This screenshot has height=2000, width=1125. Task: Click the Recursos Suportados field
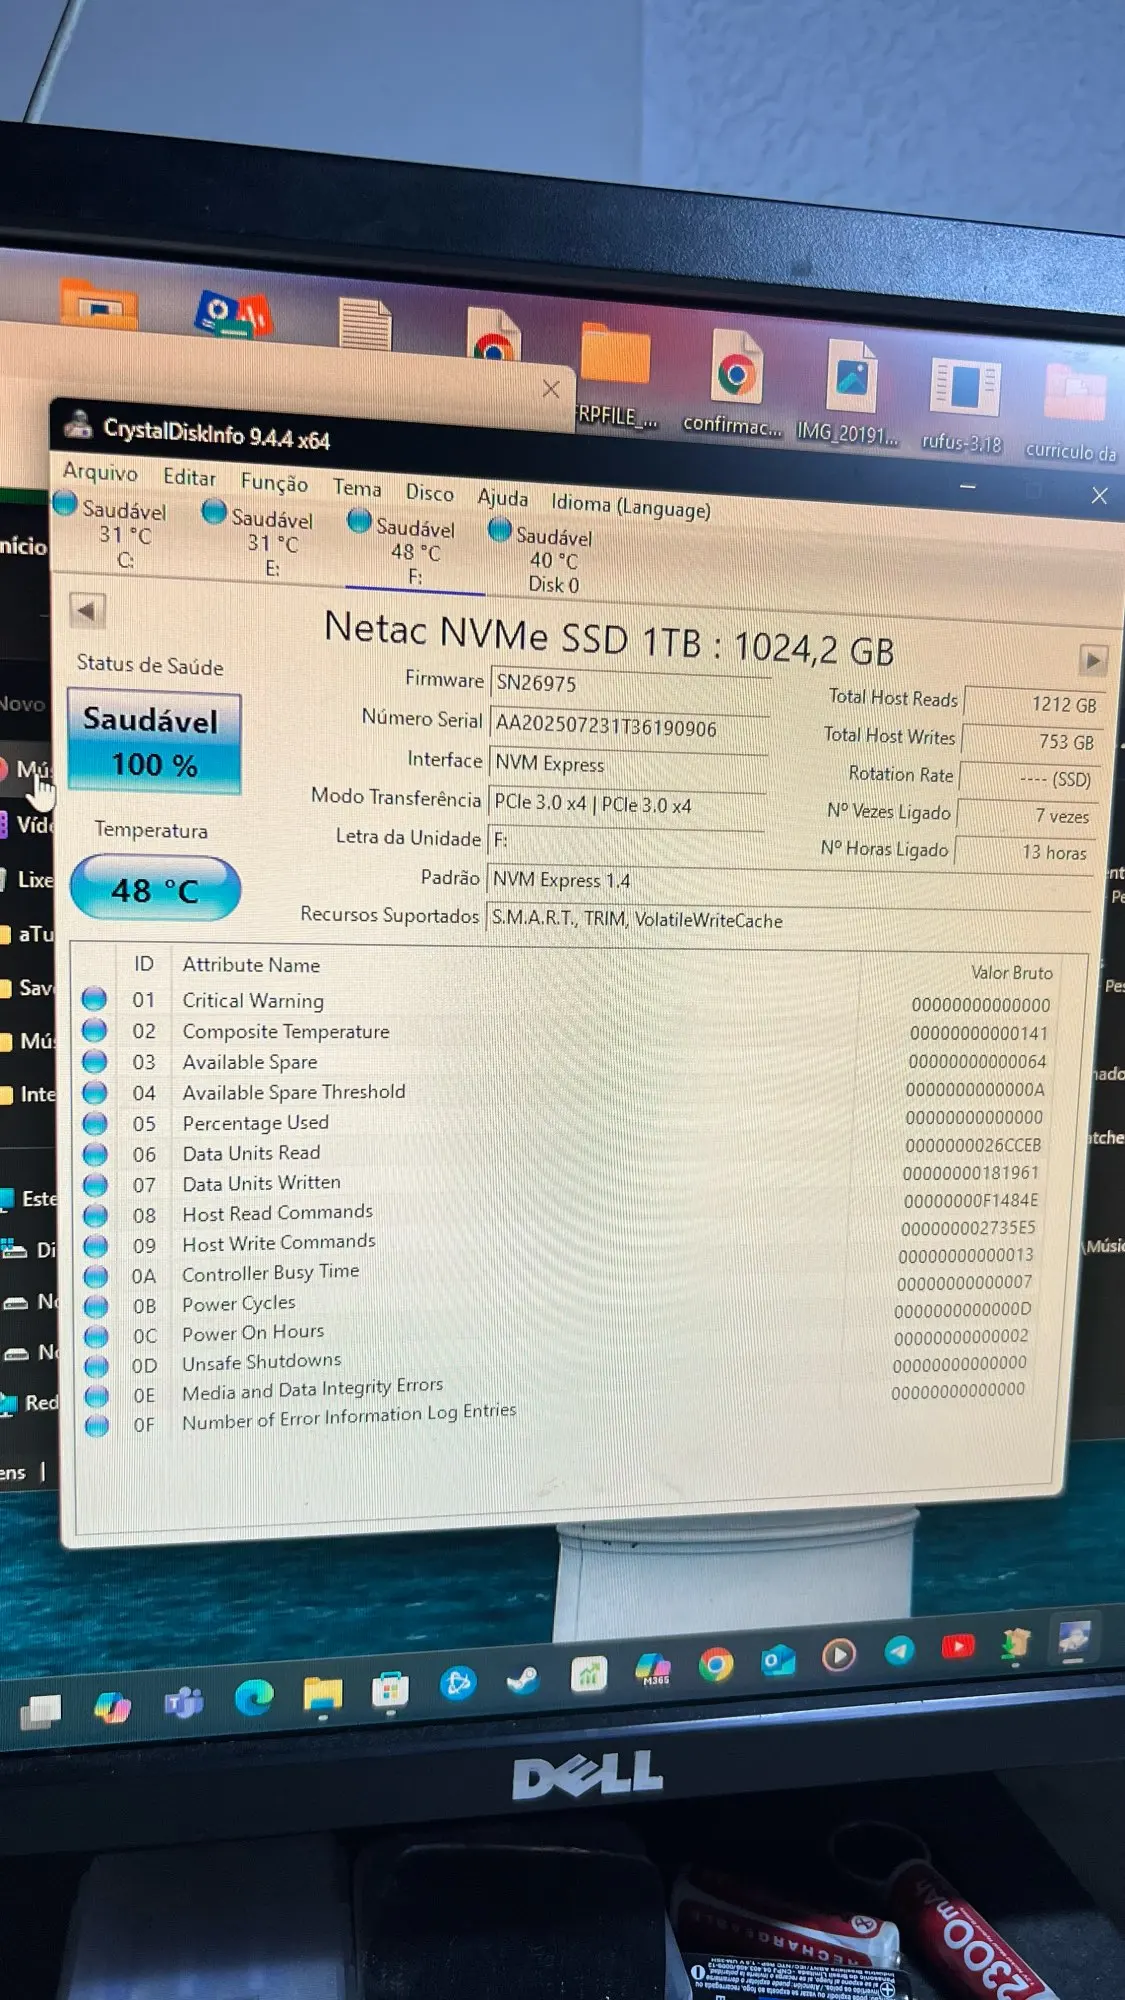788,919
